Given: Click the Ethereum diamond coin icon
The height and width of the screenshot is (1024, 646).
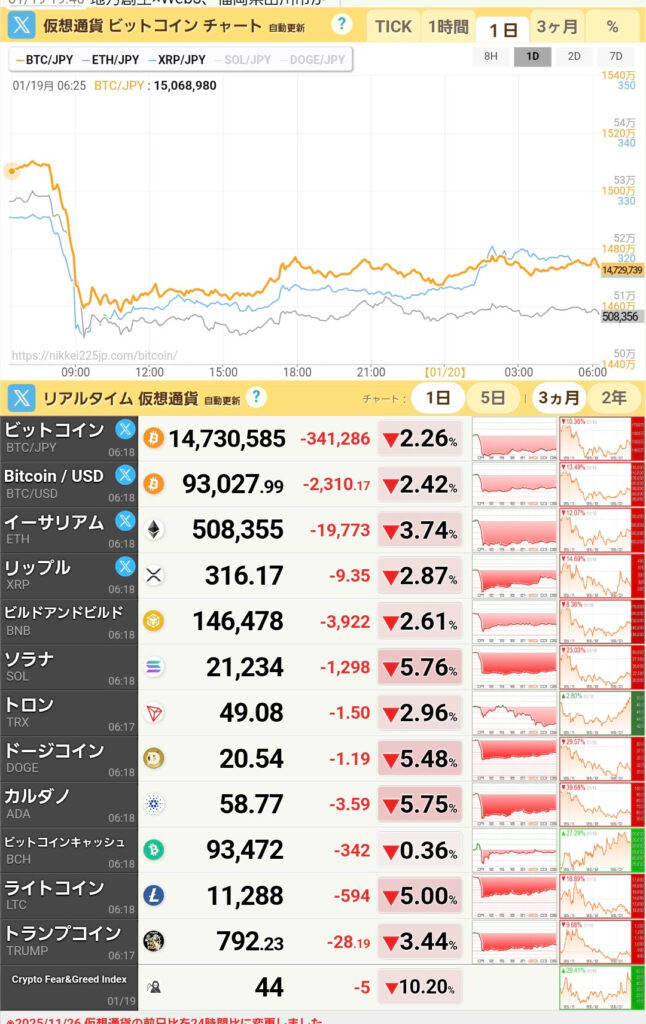Looking at the screenshot, I should [154, 530].
